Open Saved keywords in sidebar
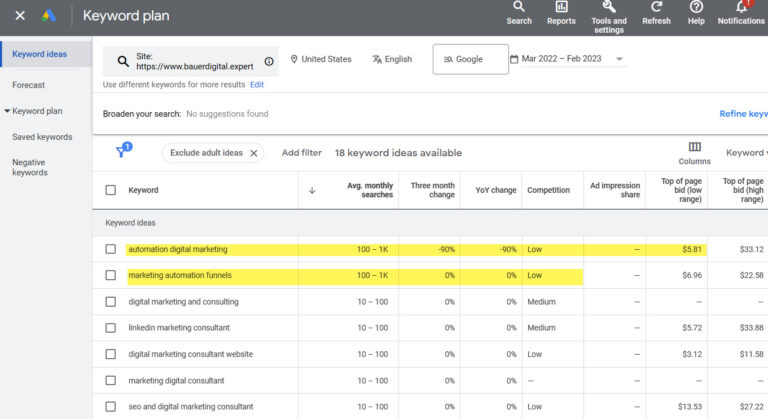The width and height of the screenshot is (768, 419). 42,137
